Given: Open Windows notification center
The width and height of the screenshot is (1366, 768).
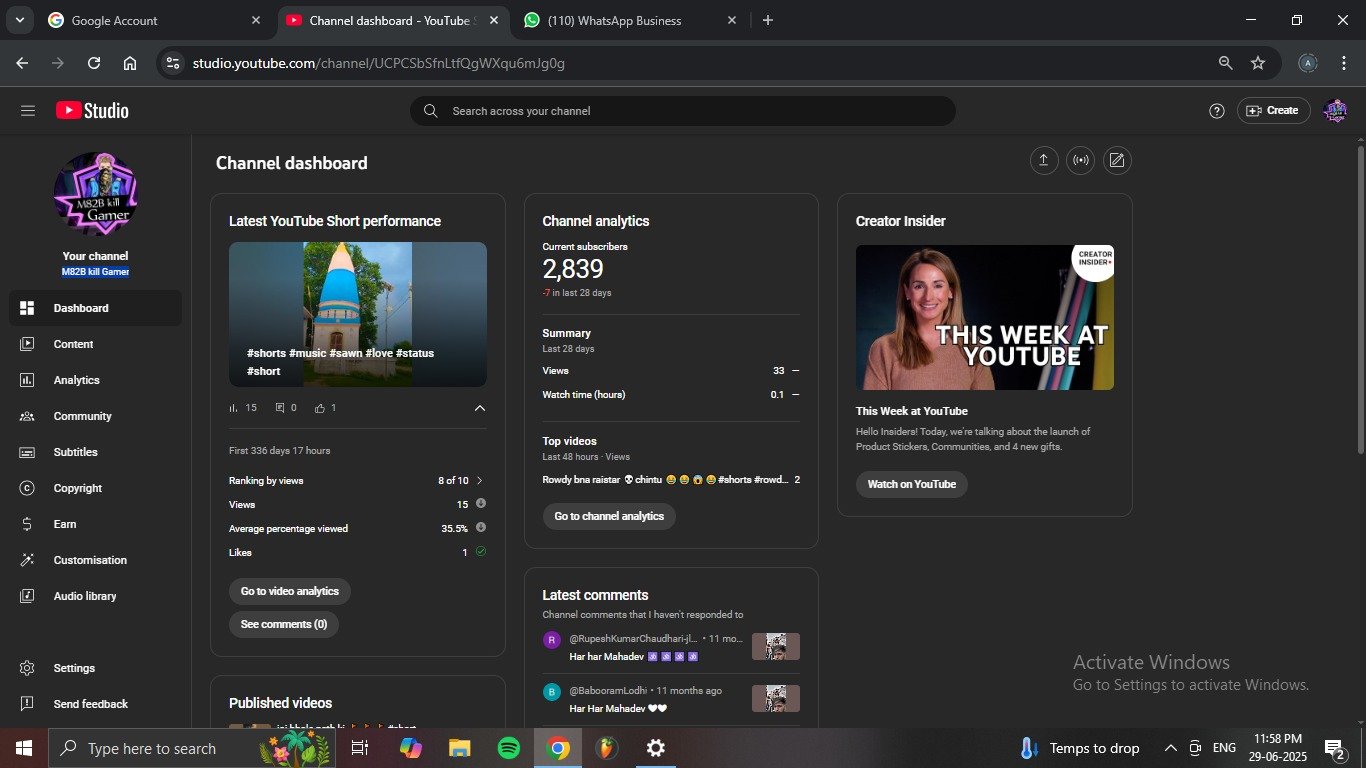Looking at the screenshot, I should click(1334, 748).
